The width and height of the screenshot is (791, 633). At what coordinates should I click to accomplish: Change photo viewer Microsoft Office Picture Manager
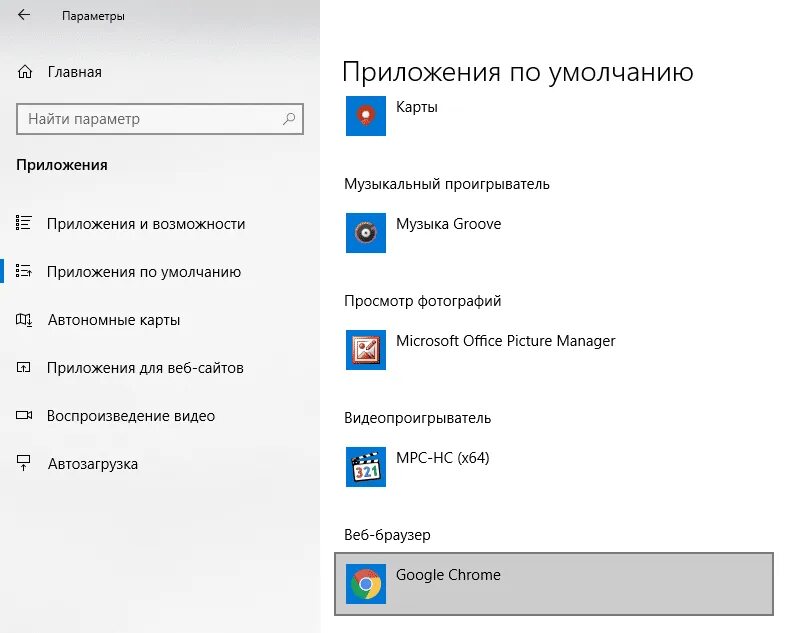554,350
